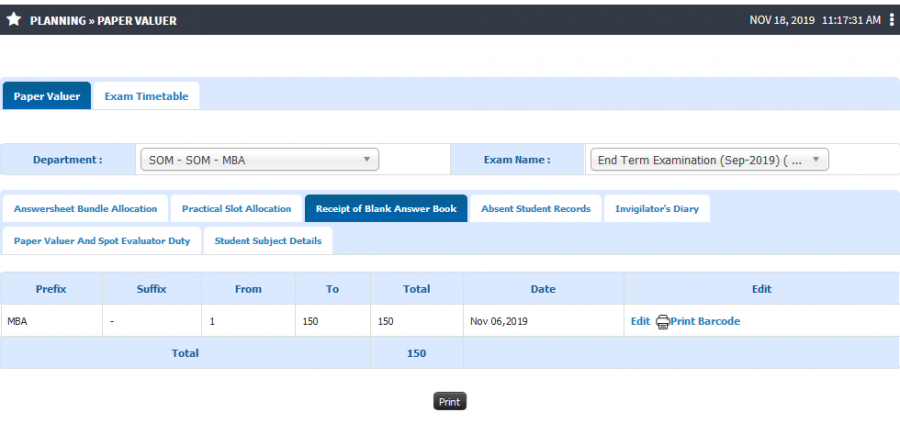The height and width of the screenshot is (423, 900).
Task: Click the Total column header
Action: pyautogui.click(x=417, y=289)
